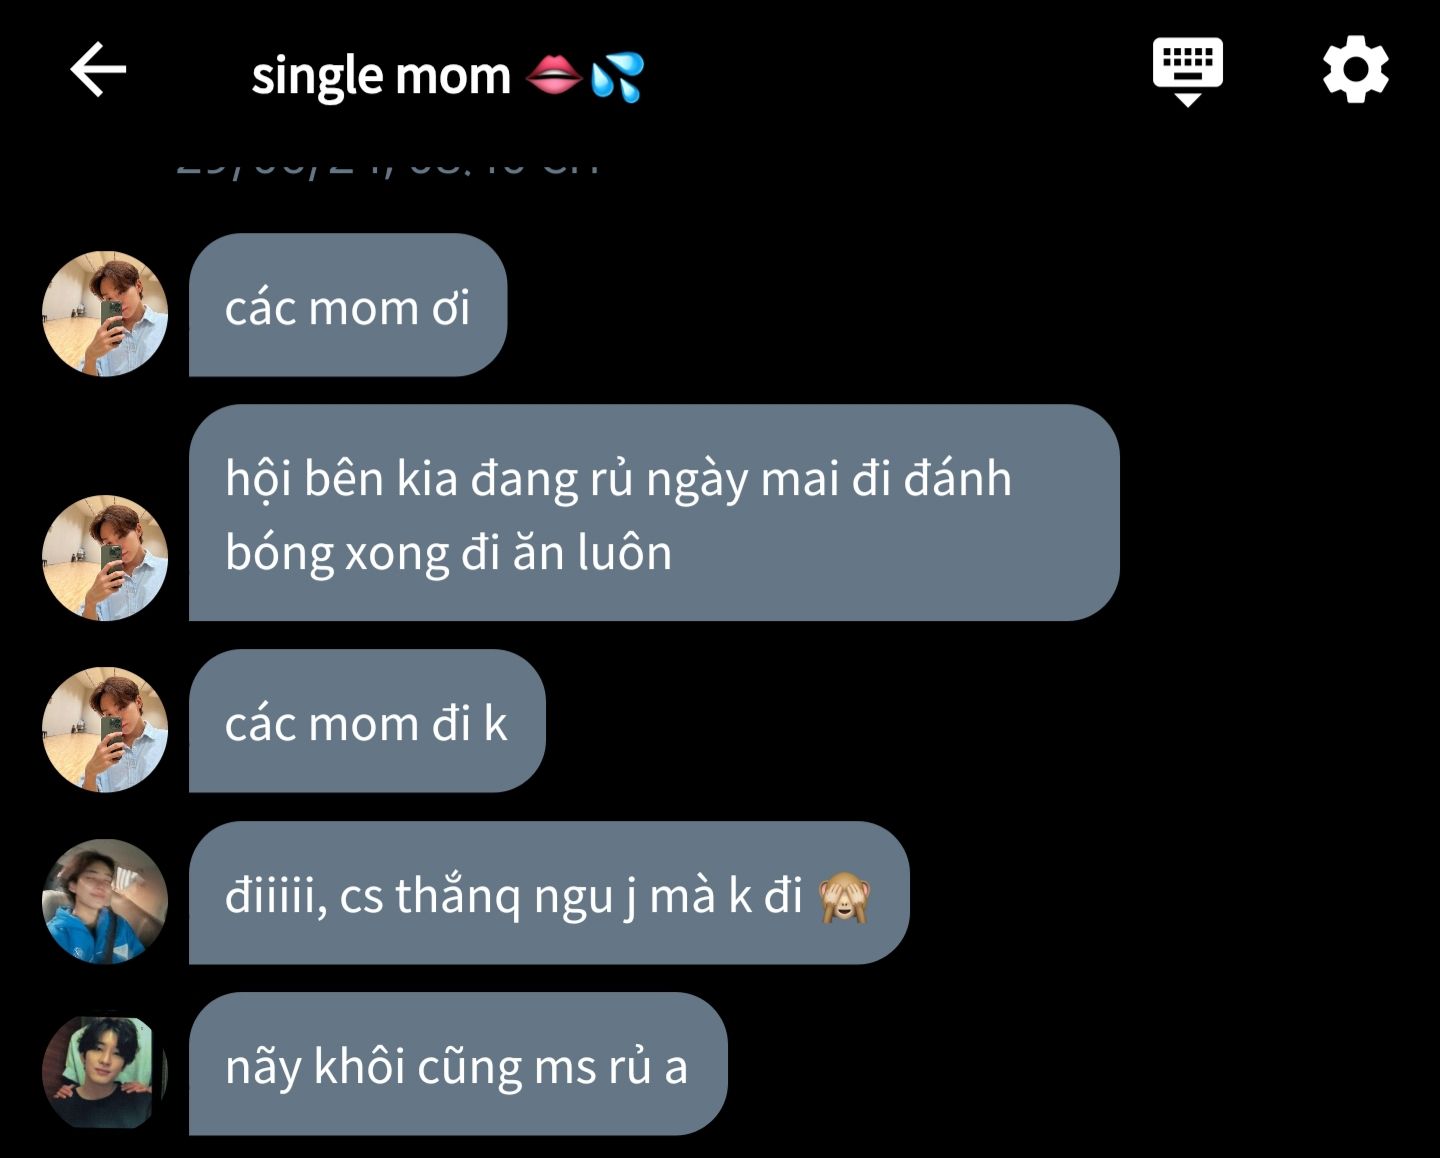Tap empty chat area right of 'các mom ơi'
The height and width of the screenshot is (1158, 1440).
(960, 305)
